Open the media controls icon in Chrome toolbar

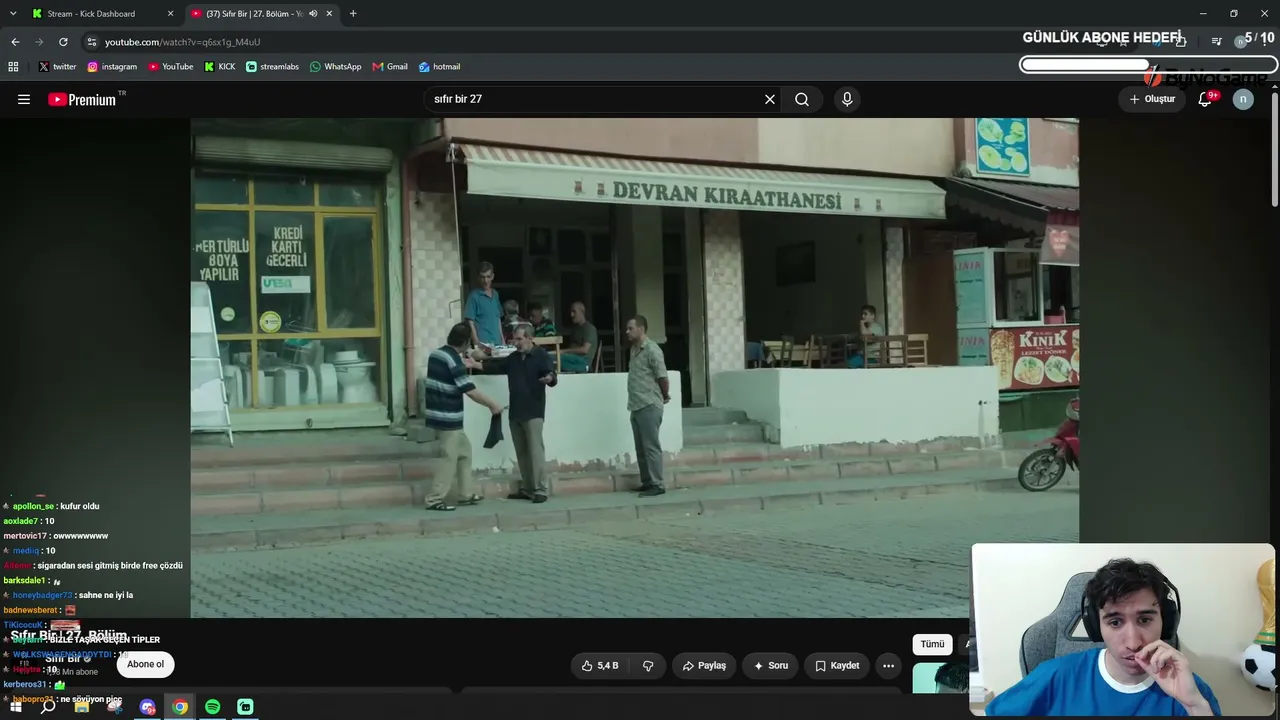pyautogui.click(x=1216, y=41)
